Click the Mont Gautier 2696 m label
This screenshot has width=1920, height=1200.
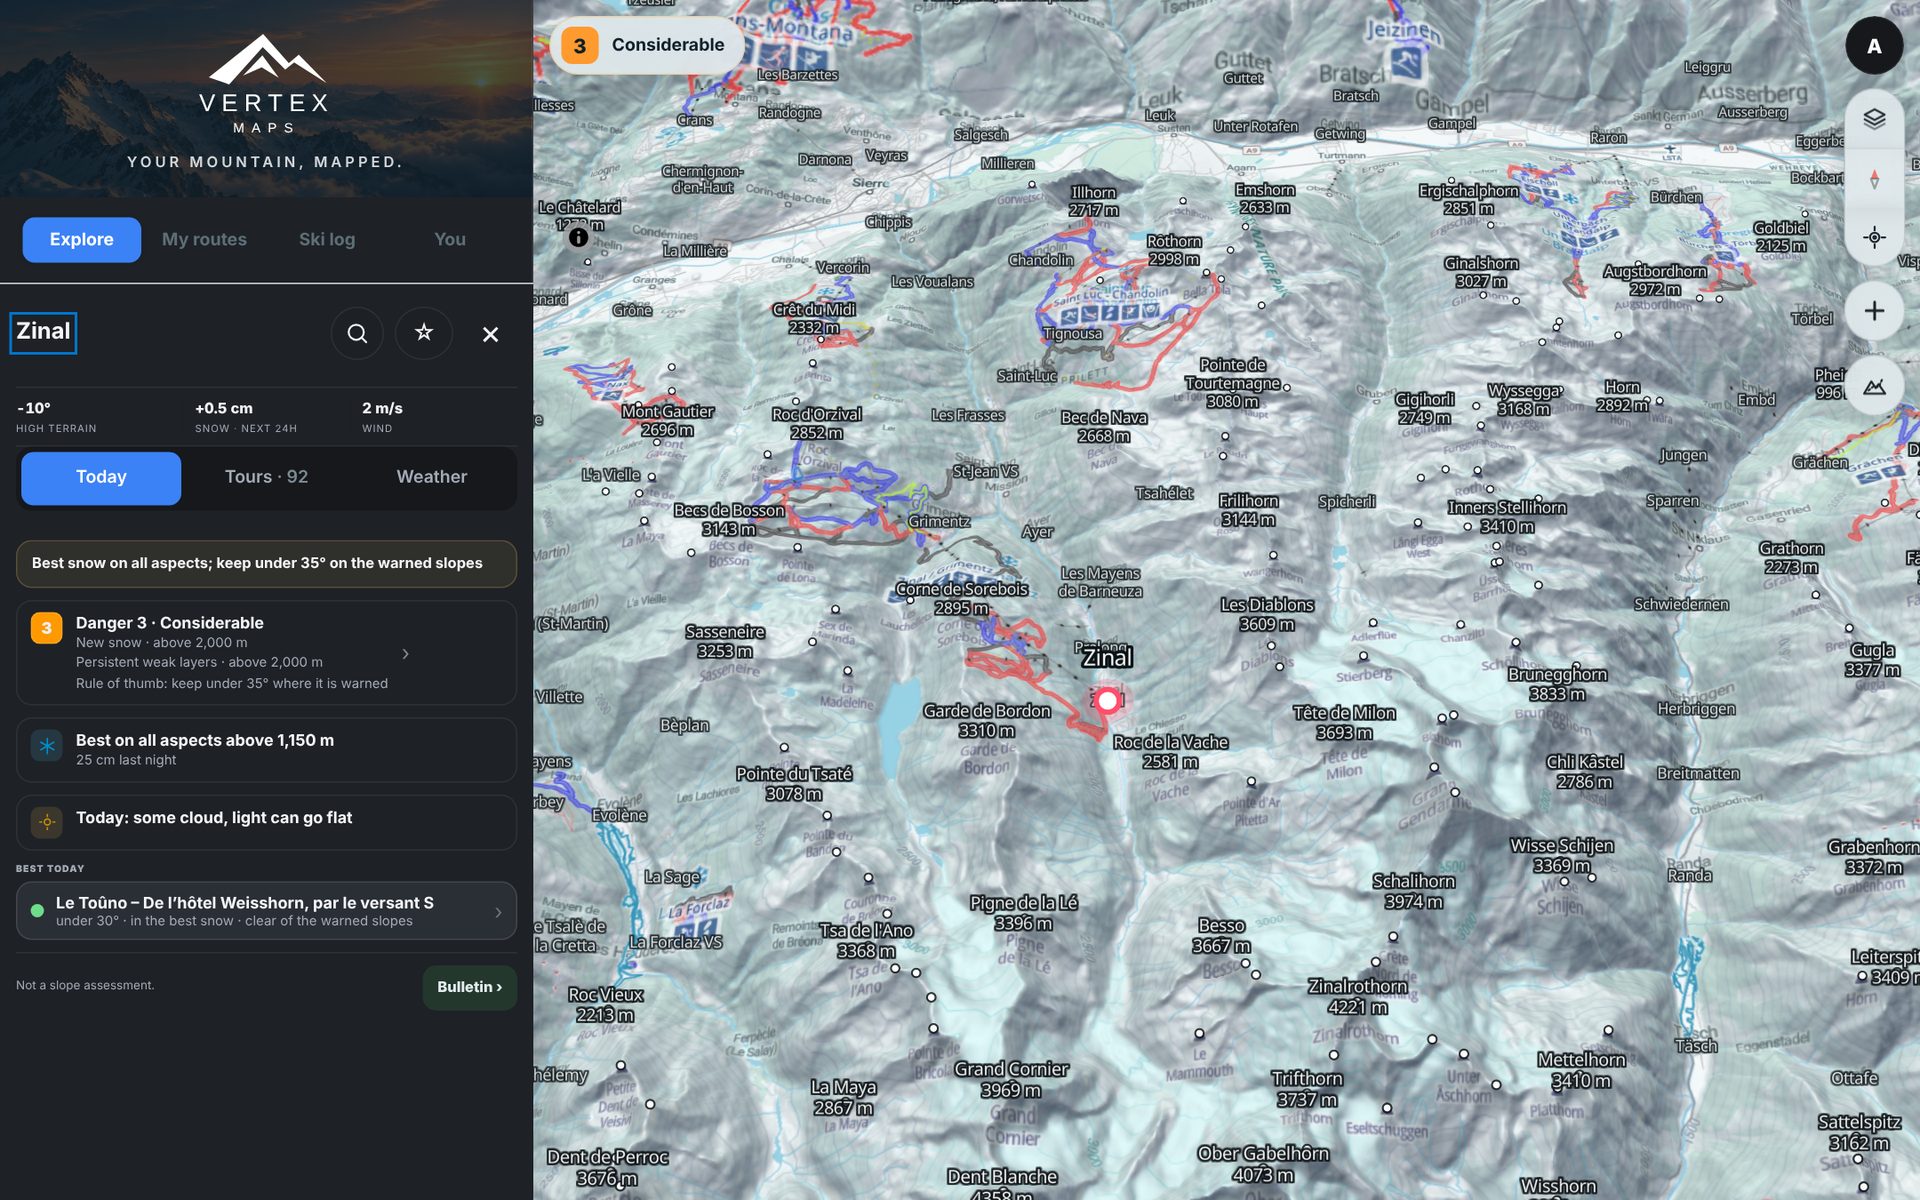pyautogui.click(x=667, y=420)
